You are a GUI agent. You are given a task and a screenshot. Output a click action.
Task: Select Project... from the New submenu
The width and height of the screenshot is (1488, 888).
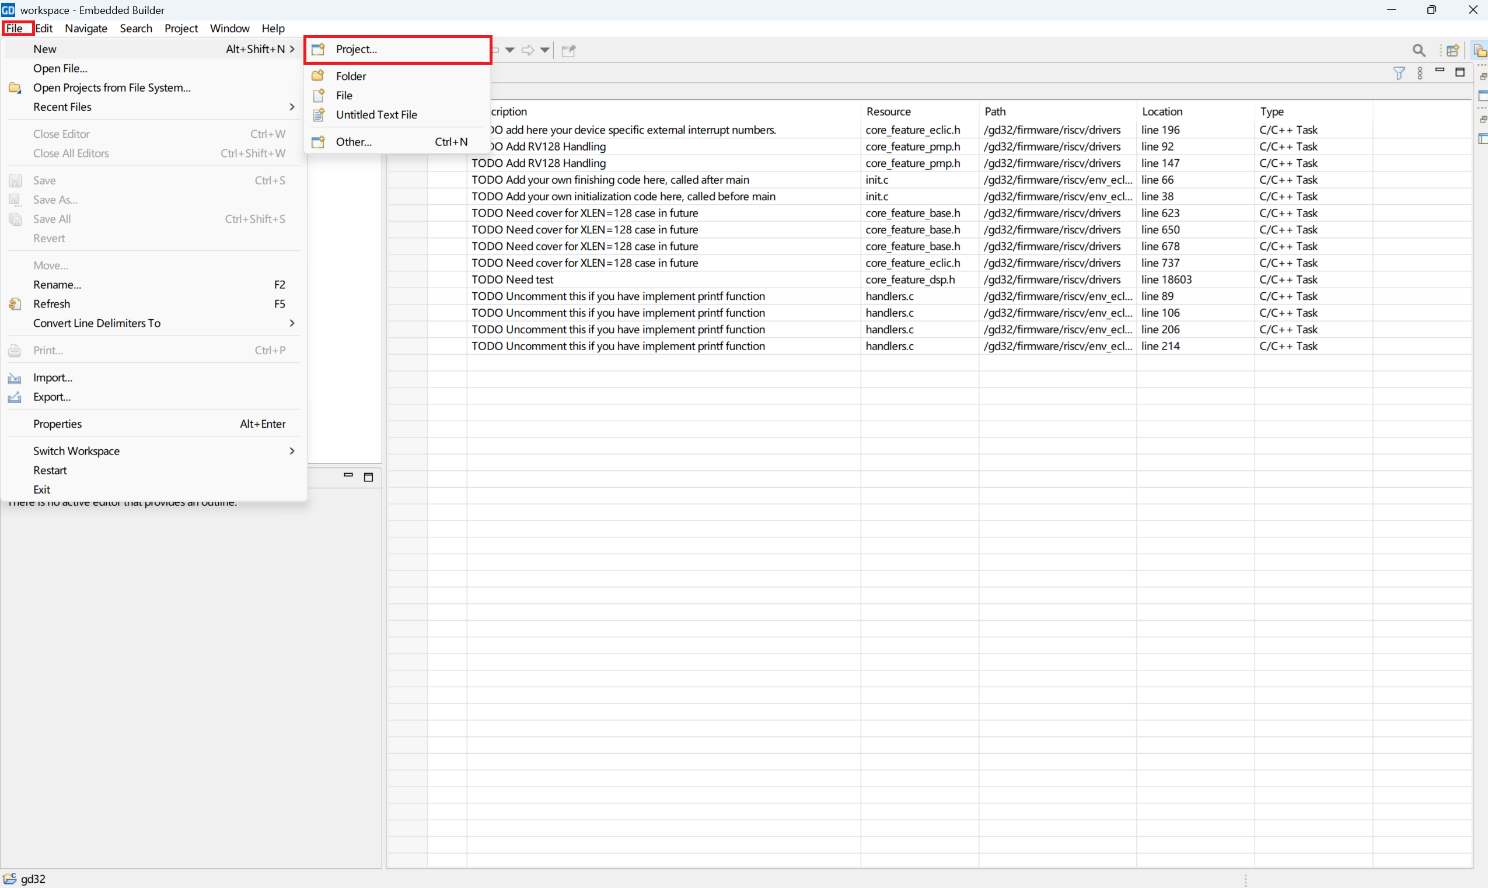356,49
